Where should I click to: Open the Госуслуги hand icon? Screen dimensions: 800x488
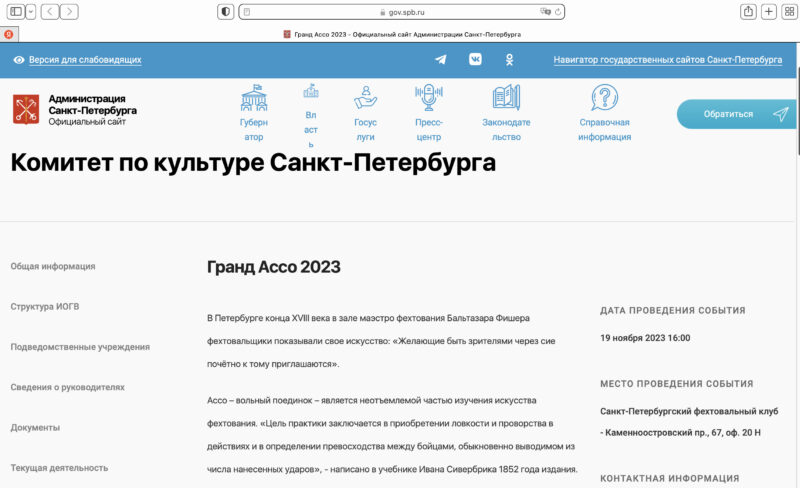pyautogui.click(x=366, y=98)
